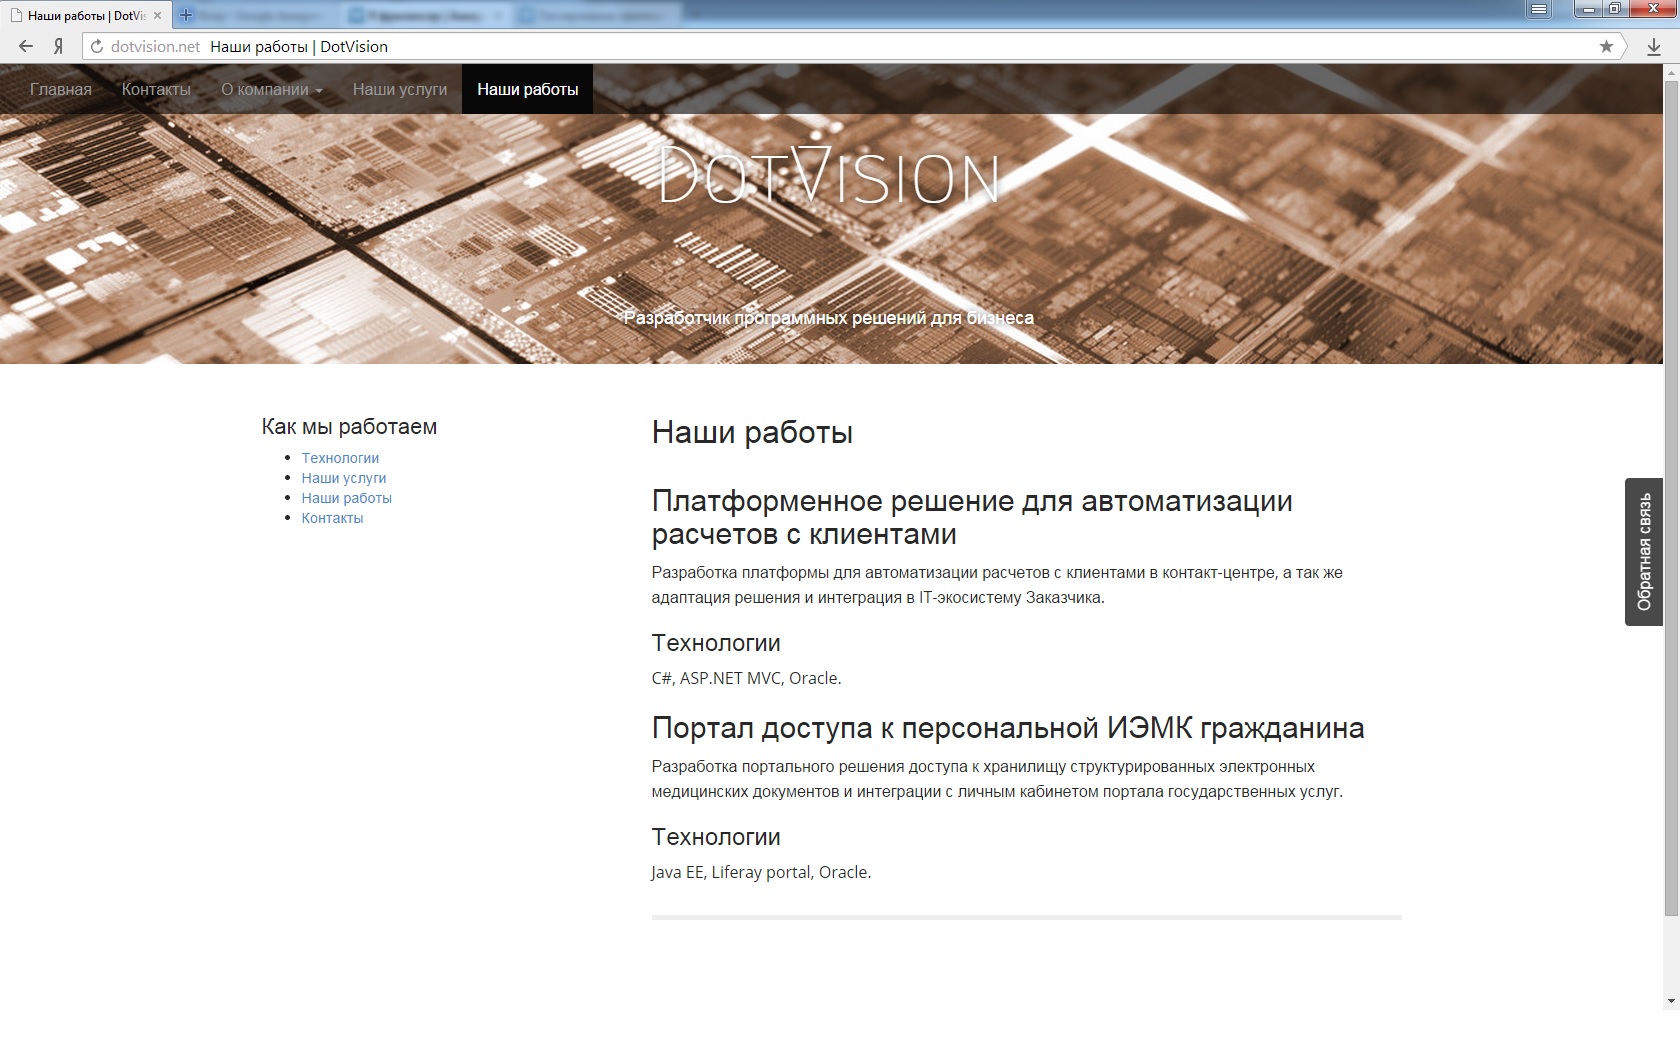Close the 'Наши работы | DotVision' tab
Image resolution: width=1680 pixels, height=1050 pixels.
(x=157, y=15)
